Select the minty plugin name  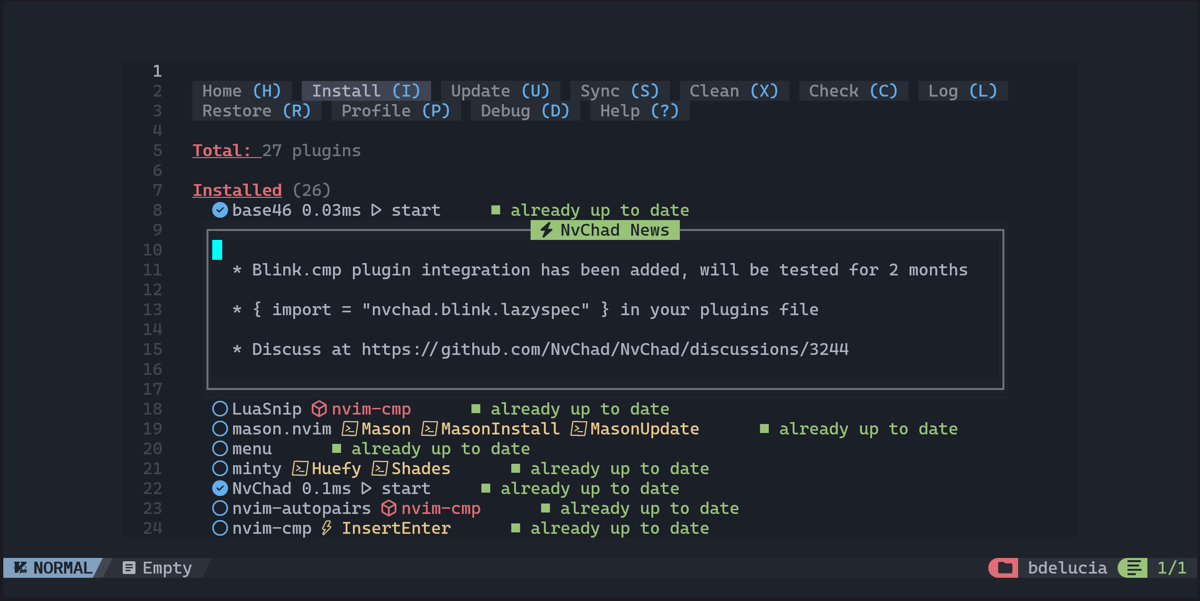[257, 468]
